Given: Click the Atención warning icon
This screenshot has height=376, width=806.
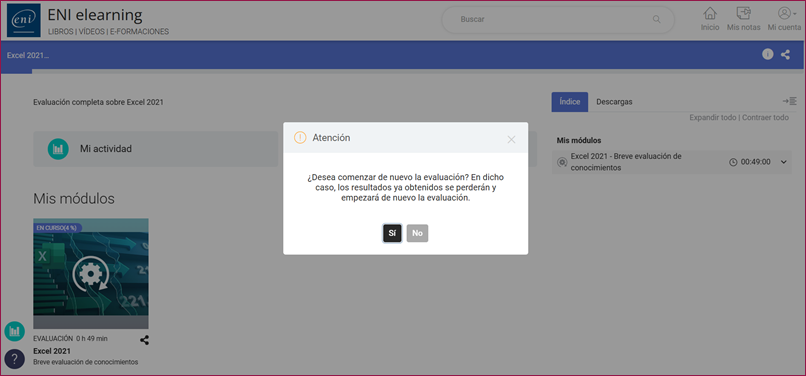Looking at the screenshot, I should click(x=300, y=138).
